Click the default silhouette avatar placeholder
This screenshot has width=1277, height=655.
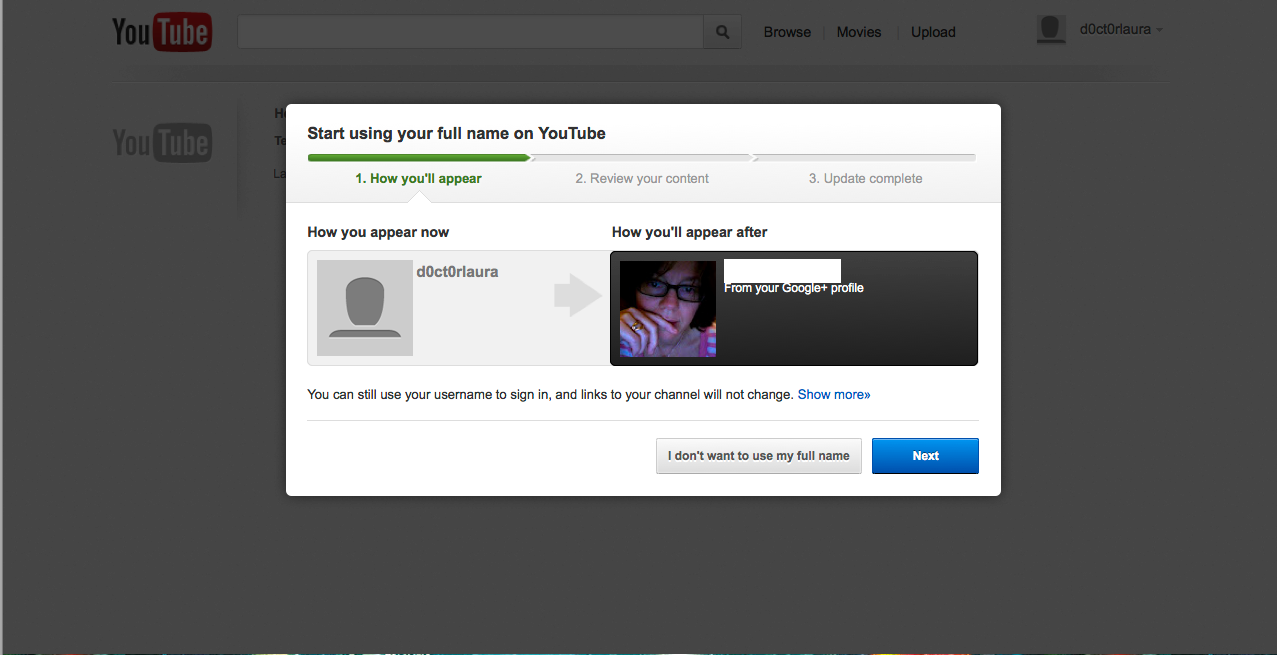click(365, 308)
